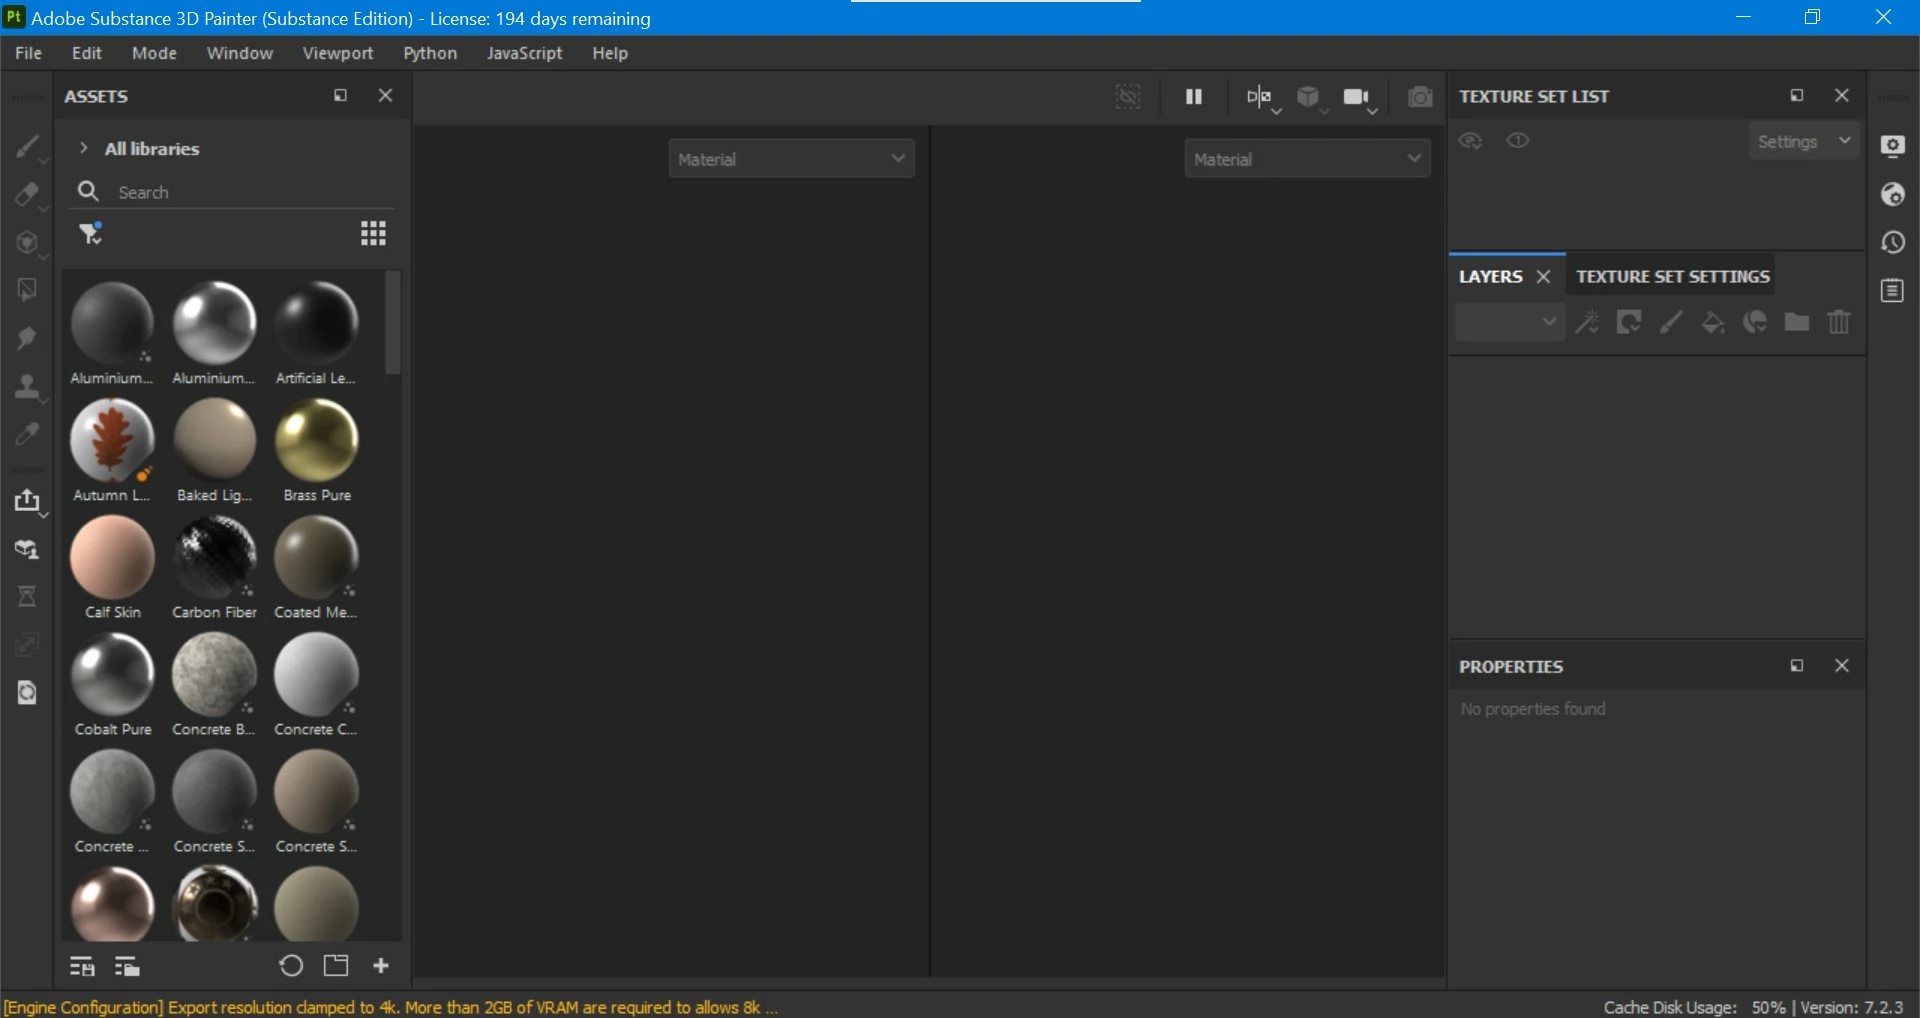
Task: Open the camera settings video icon
Action: (1359, 98)
